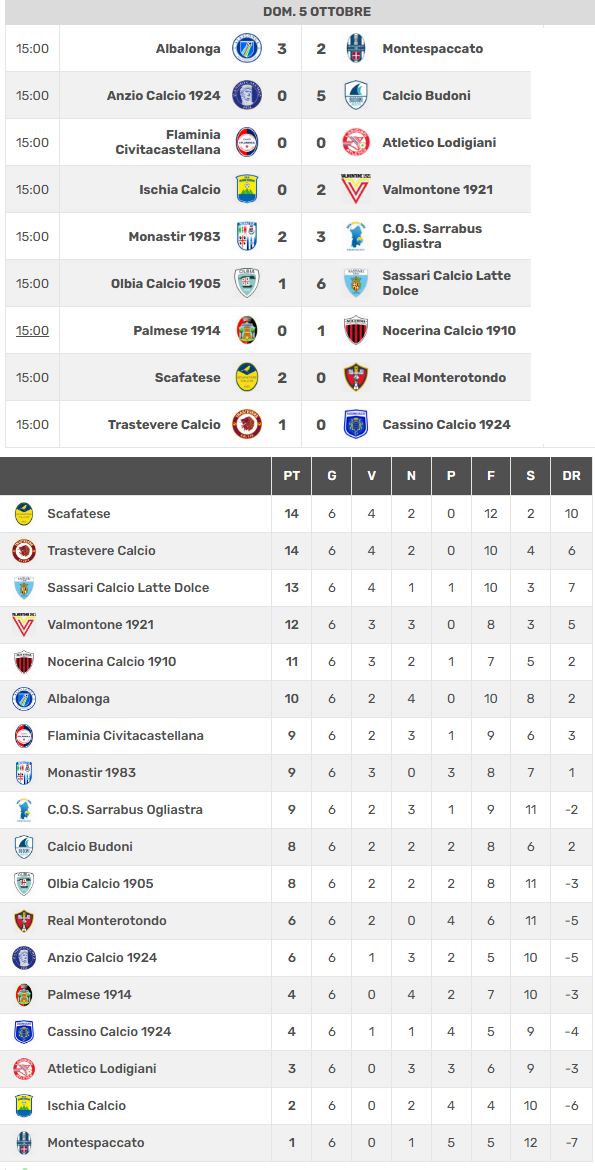The width and height of the screenshot is (595, 1170).
Task: Click Olbia Calcio 1905 vs Sassari score 1
Action: click(282, 284)
